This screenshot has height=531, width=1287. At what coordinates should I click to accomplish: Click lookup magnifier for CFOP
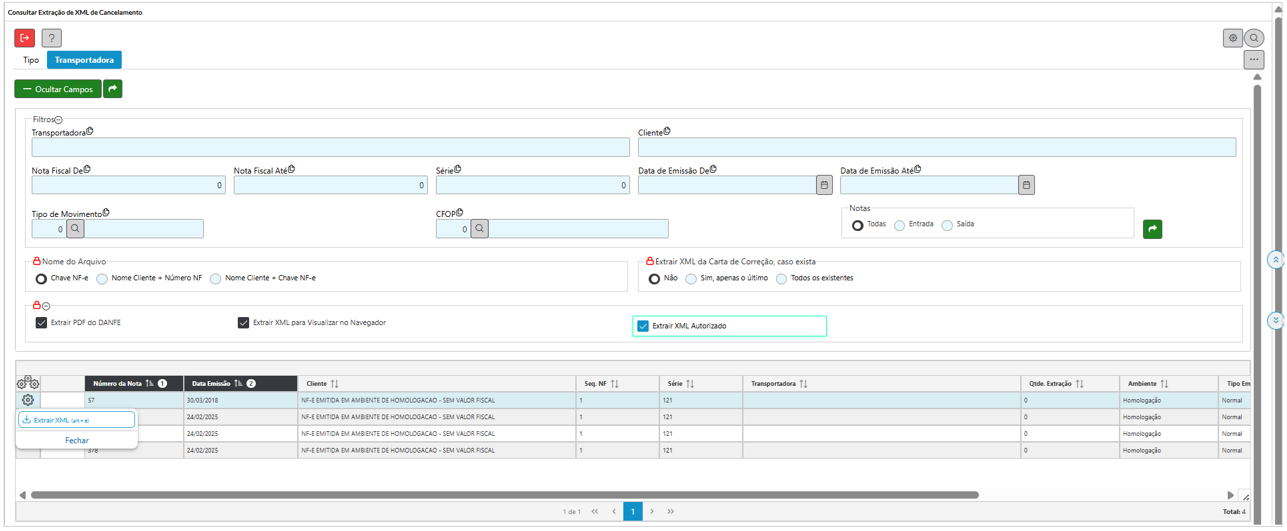pos(480,229)
